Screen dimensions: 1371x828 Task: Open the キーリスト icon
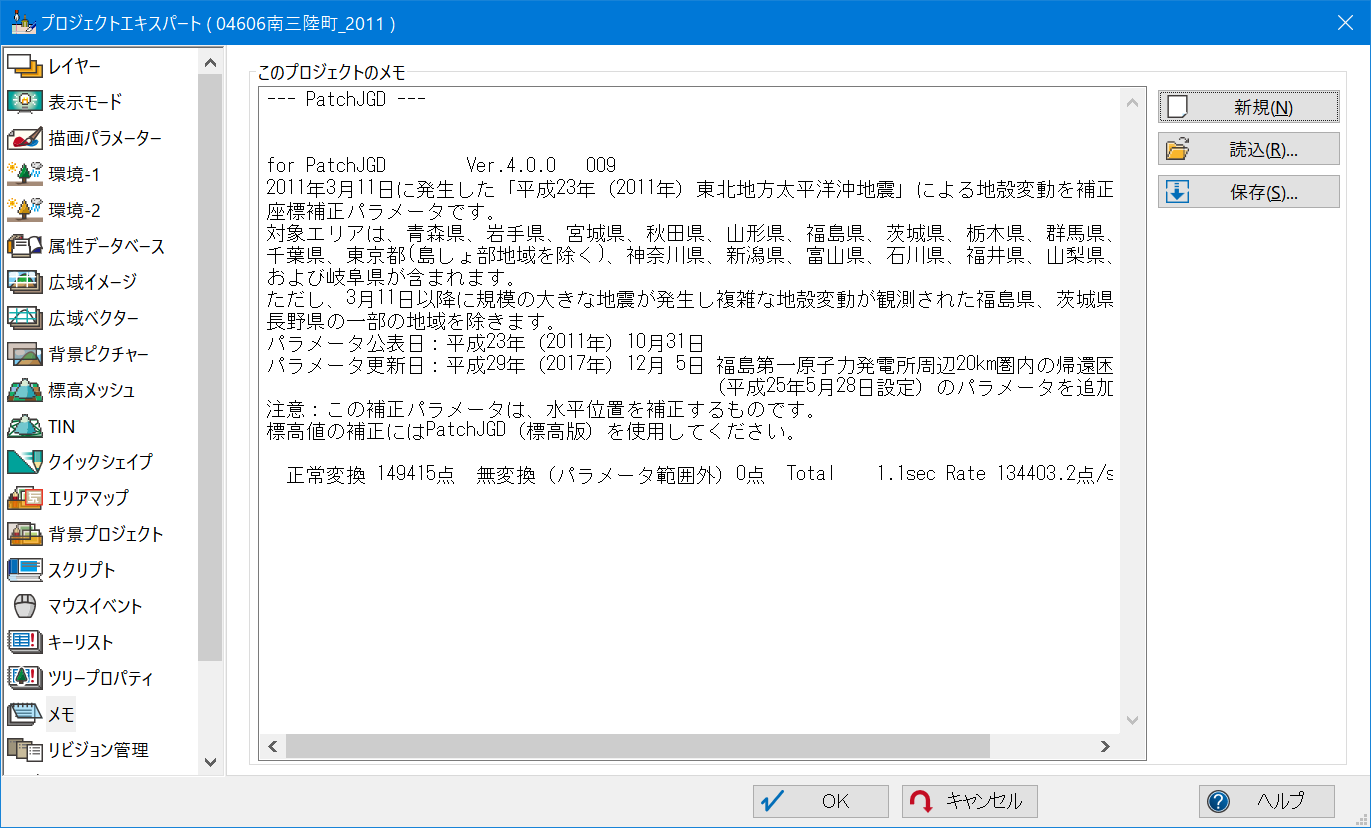pyautogui.click(x=24, y=642)
